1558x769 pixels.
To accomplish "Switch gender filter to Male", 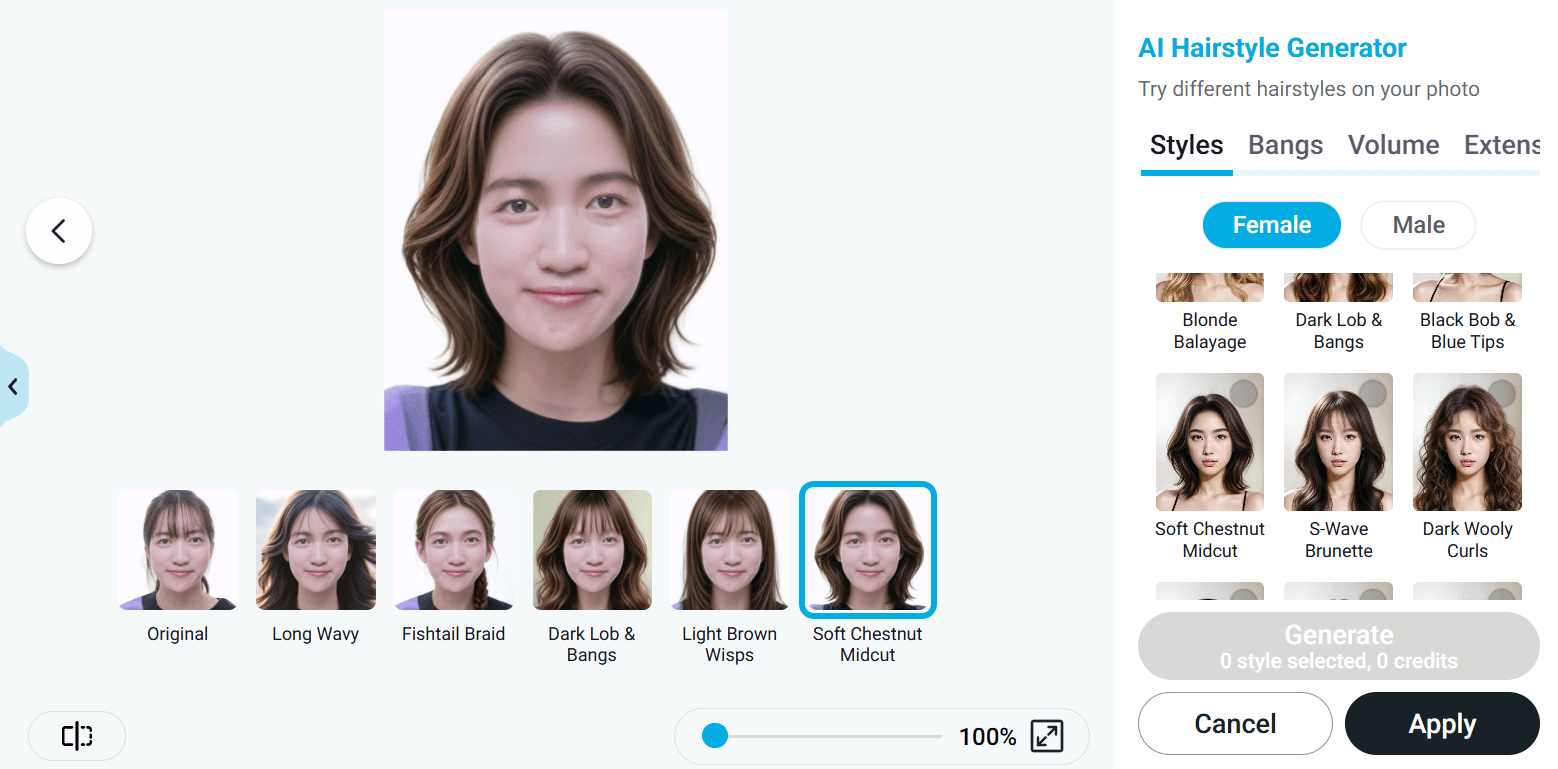I will point(1418,225).
